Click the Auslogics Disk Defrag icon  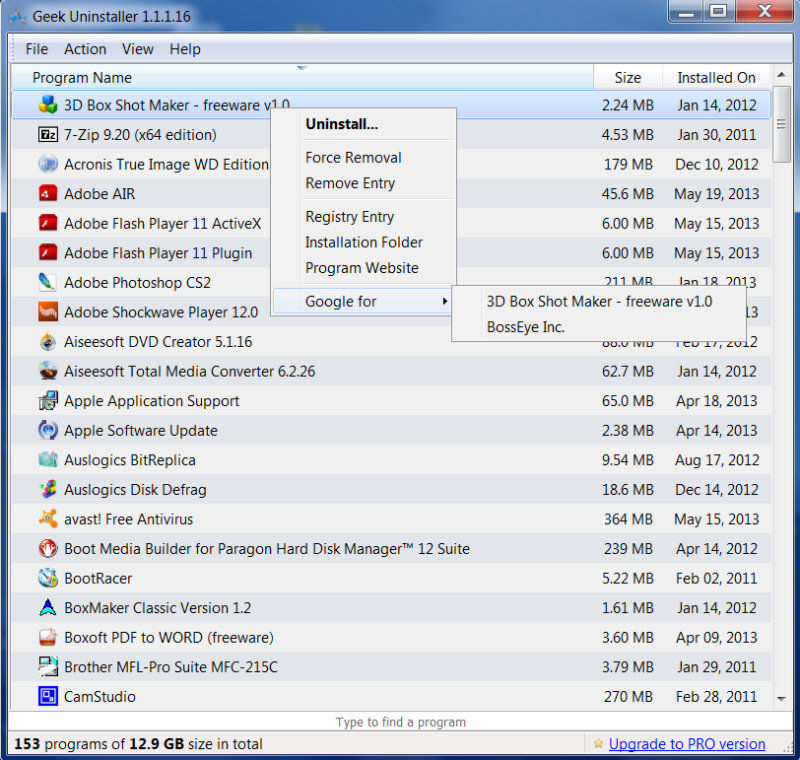[x=48, y=490]
